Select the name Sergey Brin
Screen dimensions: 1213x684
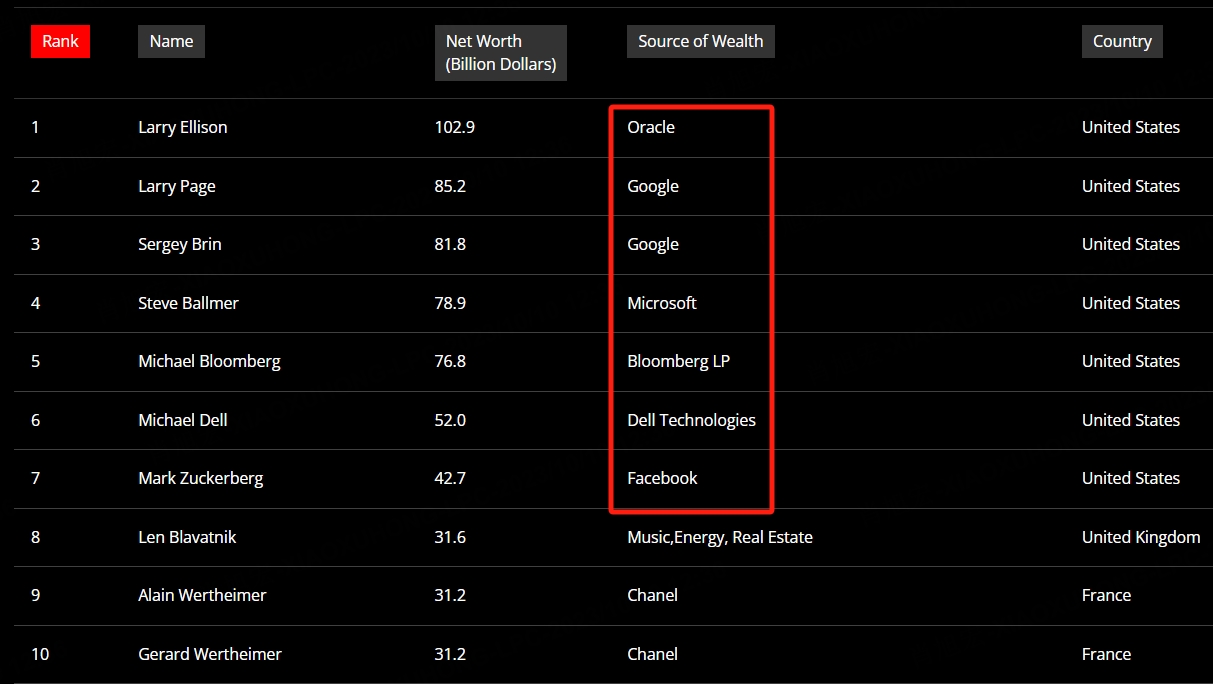coord(180,244)
